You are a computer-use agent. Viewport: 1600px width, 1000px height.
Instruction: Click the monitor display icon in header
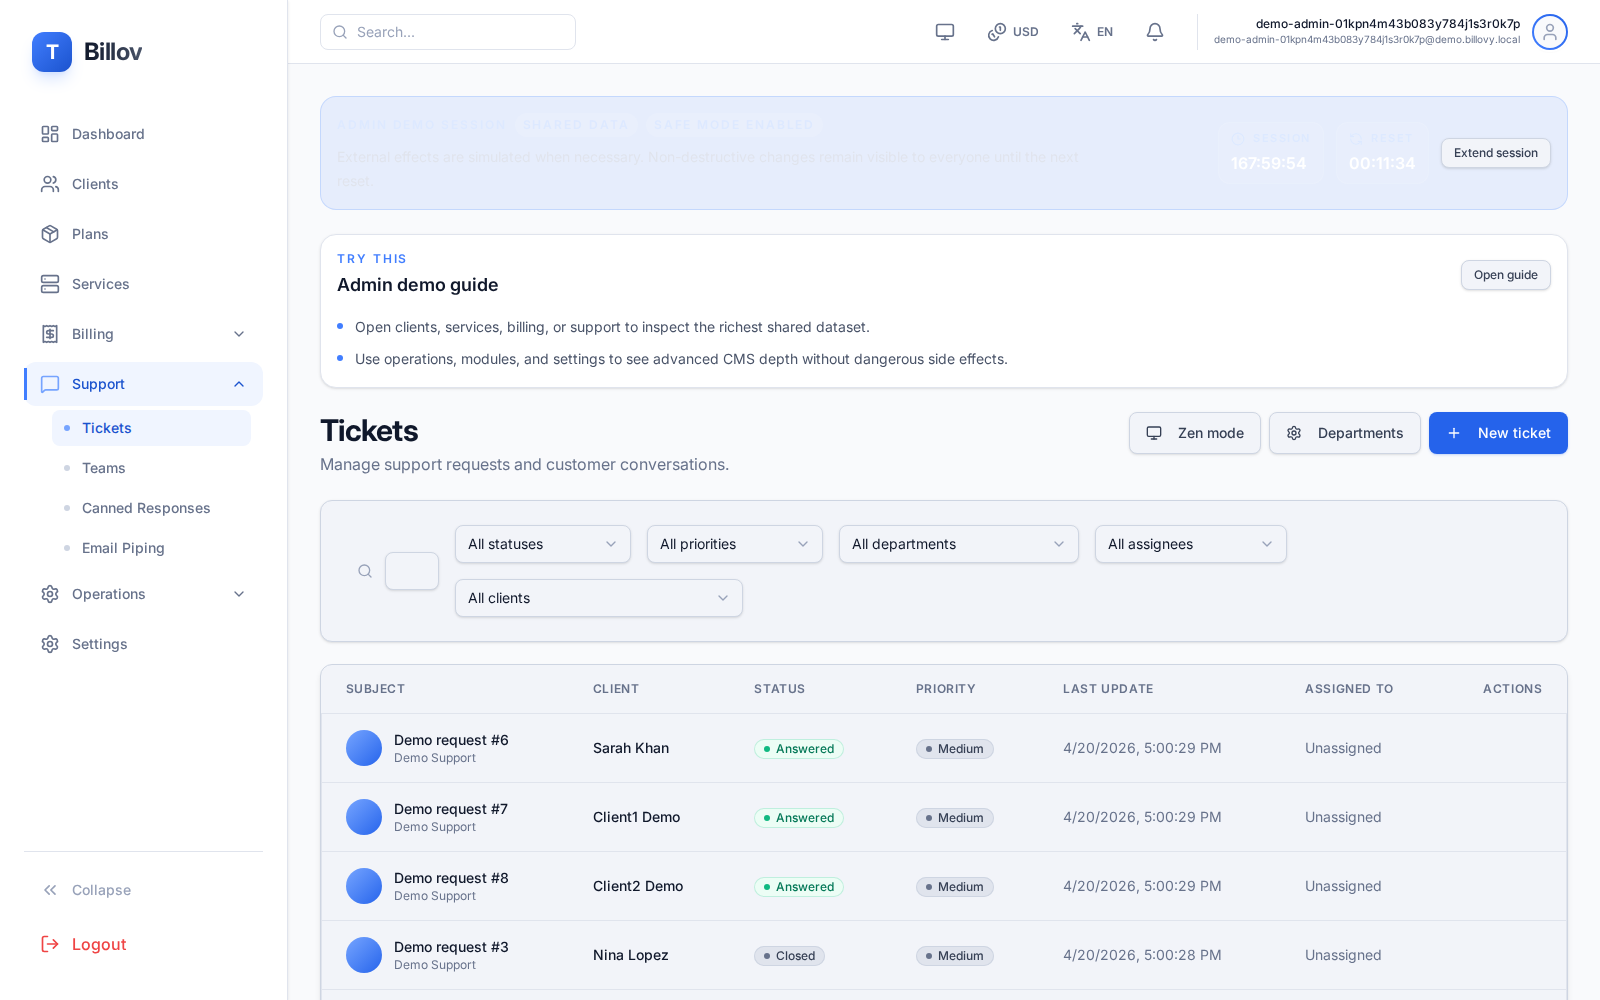945,32
